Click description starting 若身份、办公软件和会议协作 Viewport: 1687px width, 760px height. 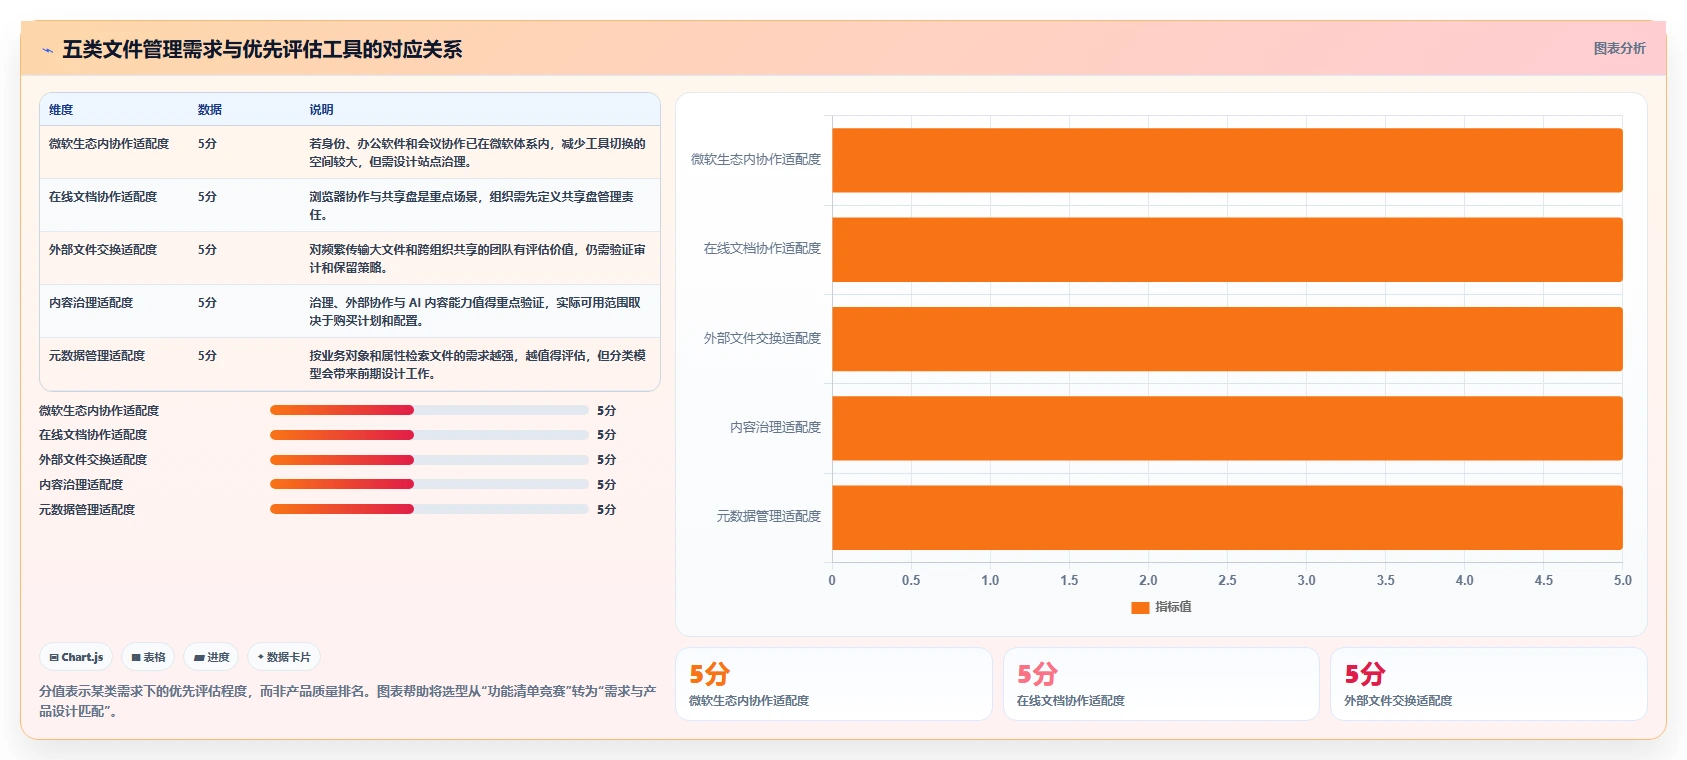coord(477,153)
